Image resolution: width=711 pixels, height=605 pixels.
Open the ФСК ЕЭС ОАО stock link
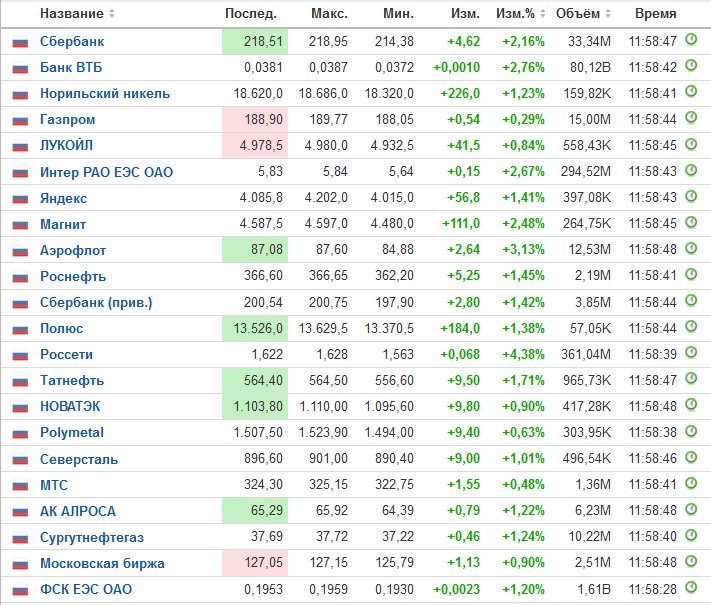(86, 589)
